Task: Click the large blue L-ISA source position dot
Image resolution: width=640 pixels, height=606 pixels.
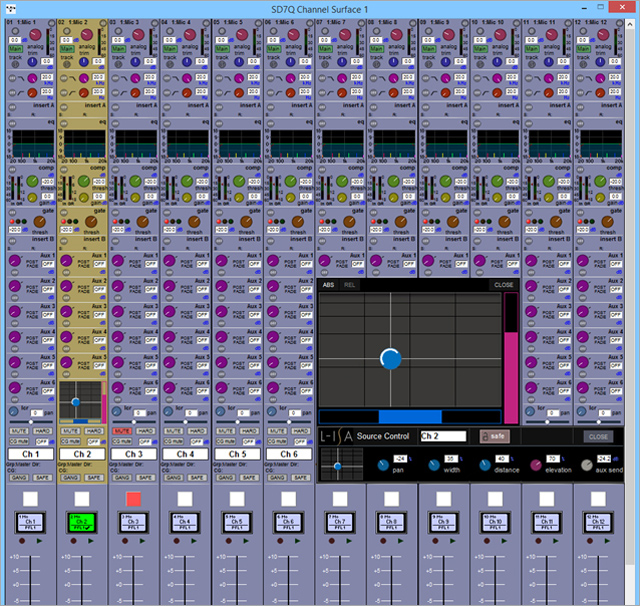Action: tap(391, 359)
